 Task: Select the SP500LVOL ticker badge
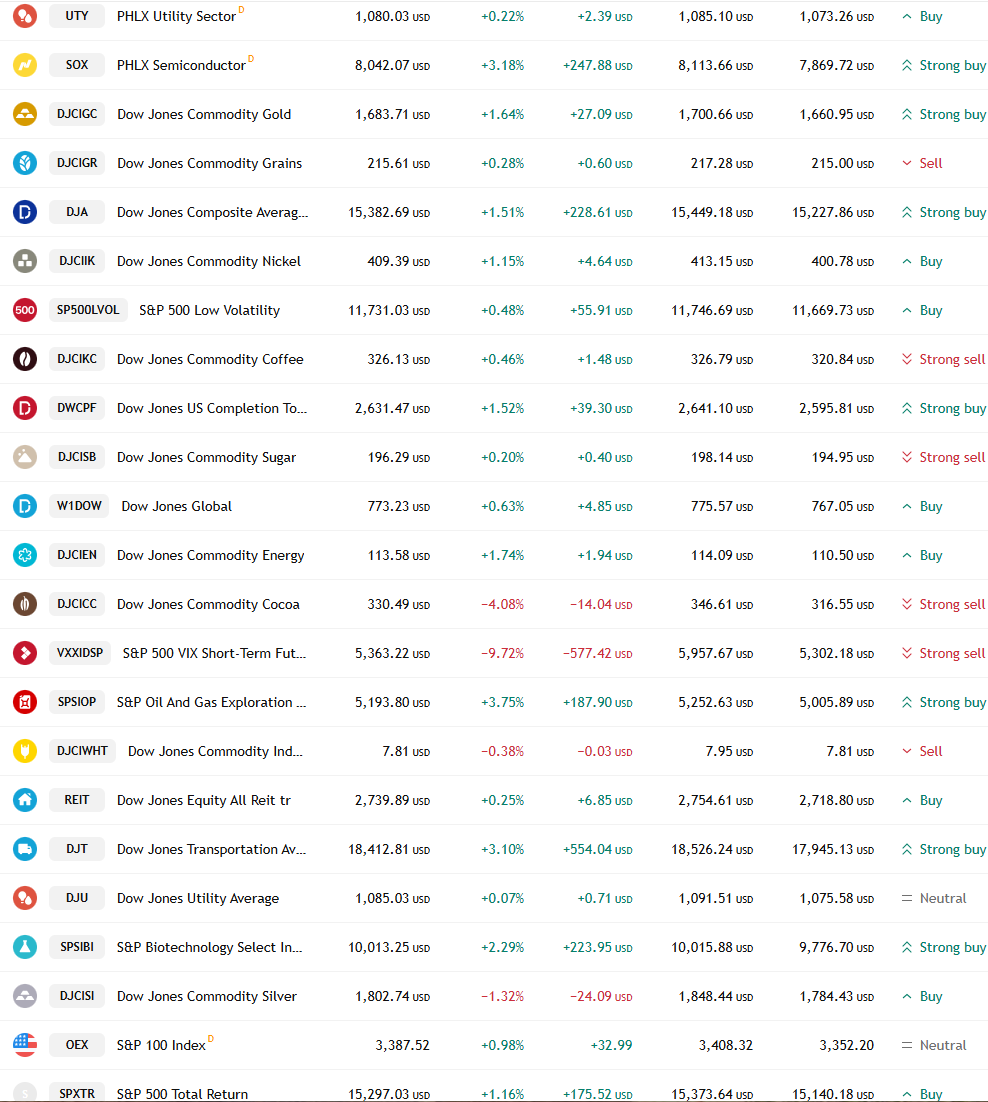(88, 310)
